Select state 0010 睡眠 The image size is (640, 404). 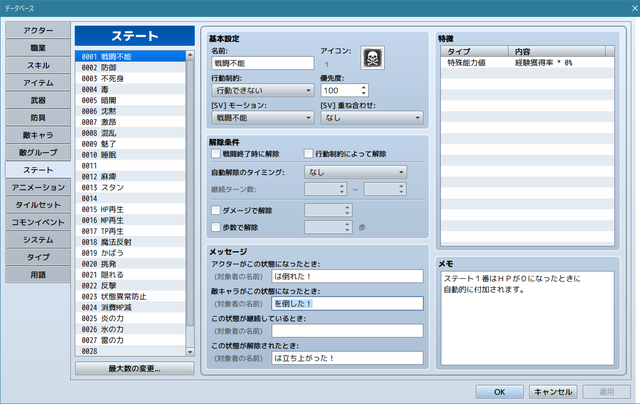pyautogui.click(x=130, y=155)
